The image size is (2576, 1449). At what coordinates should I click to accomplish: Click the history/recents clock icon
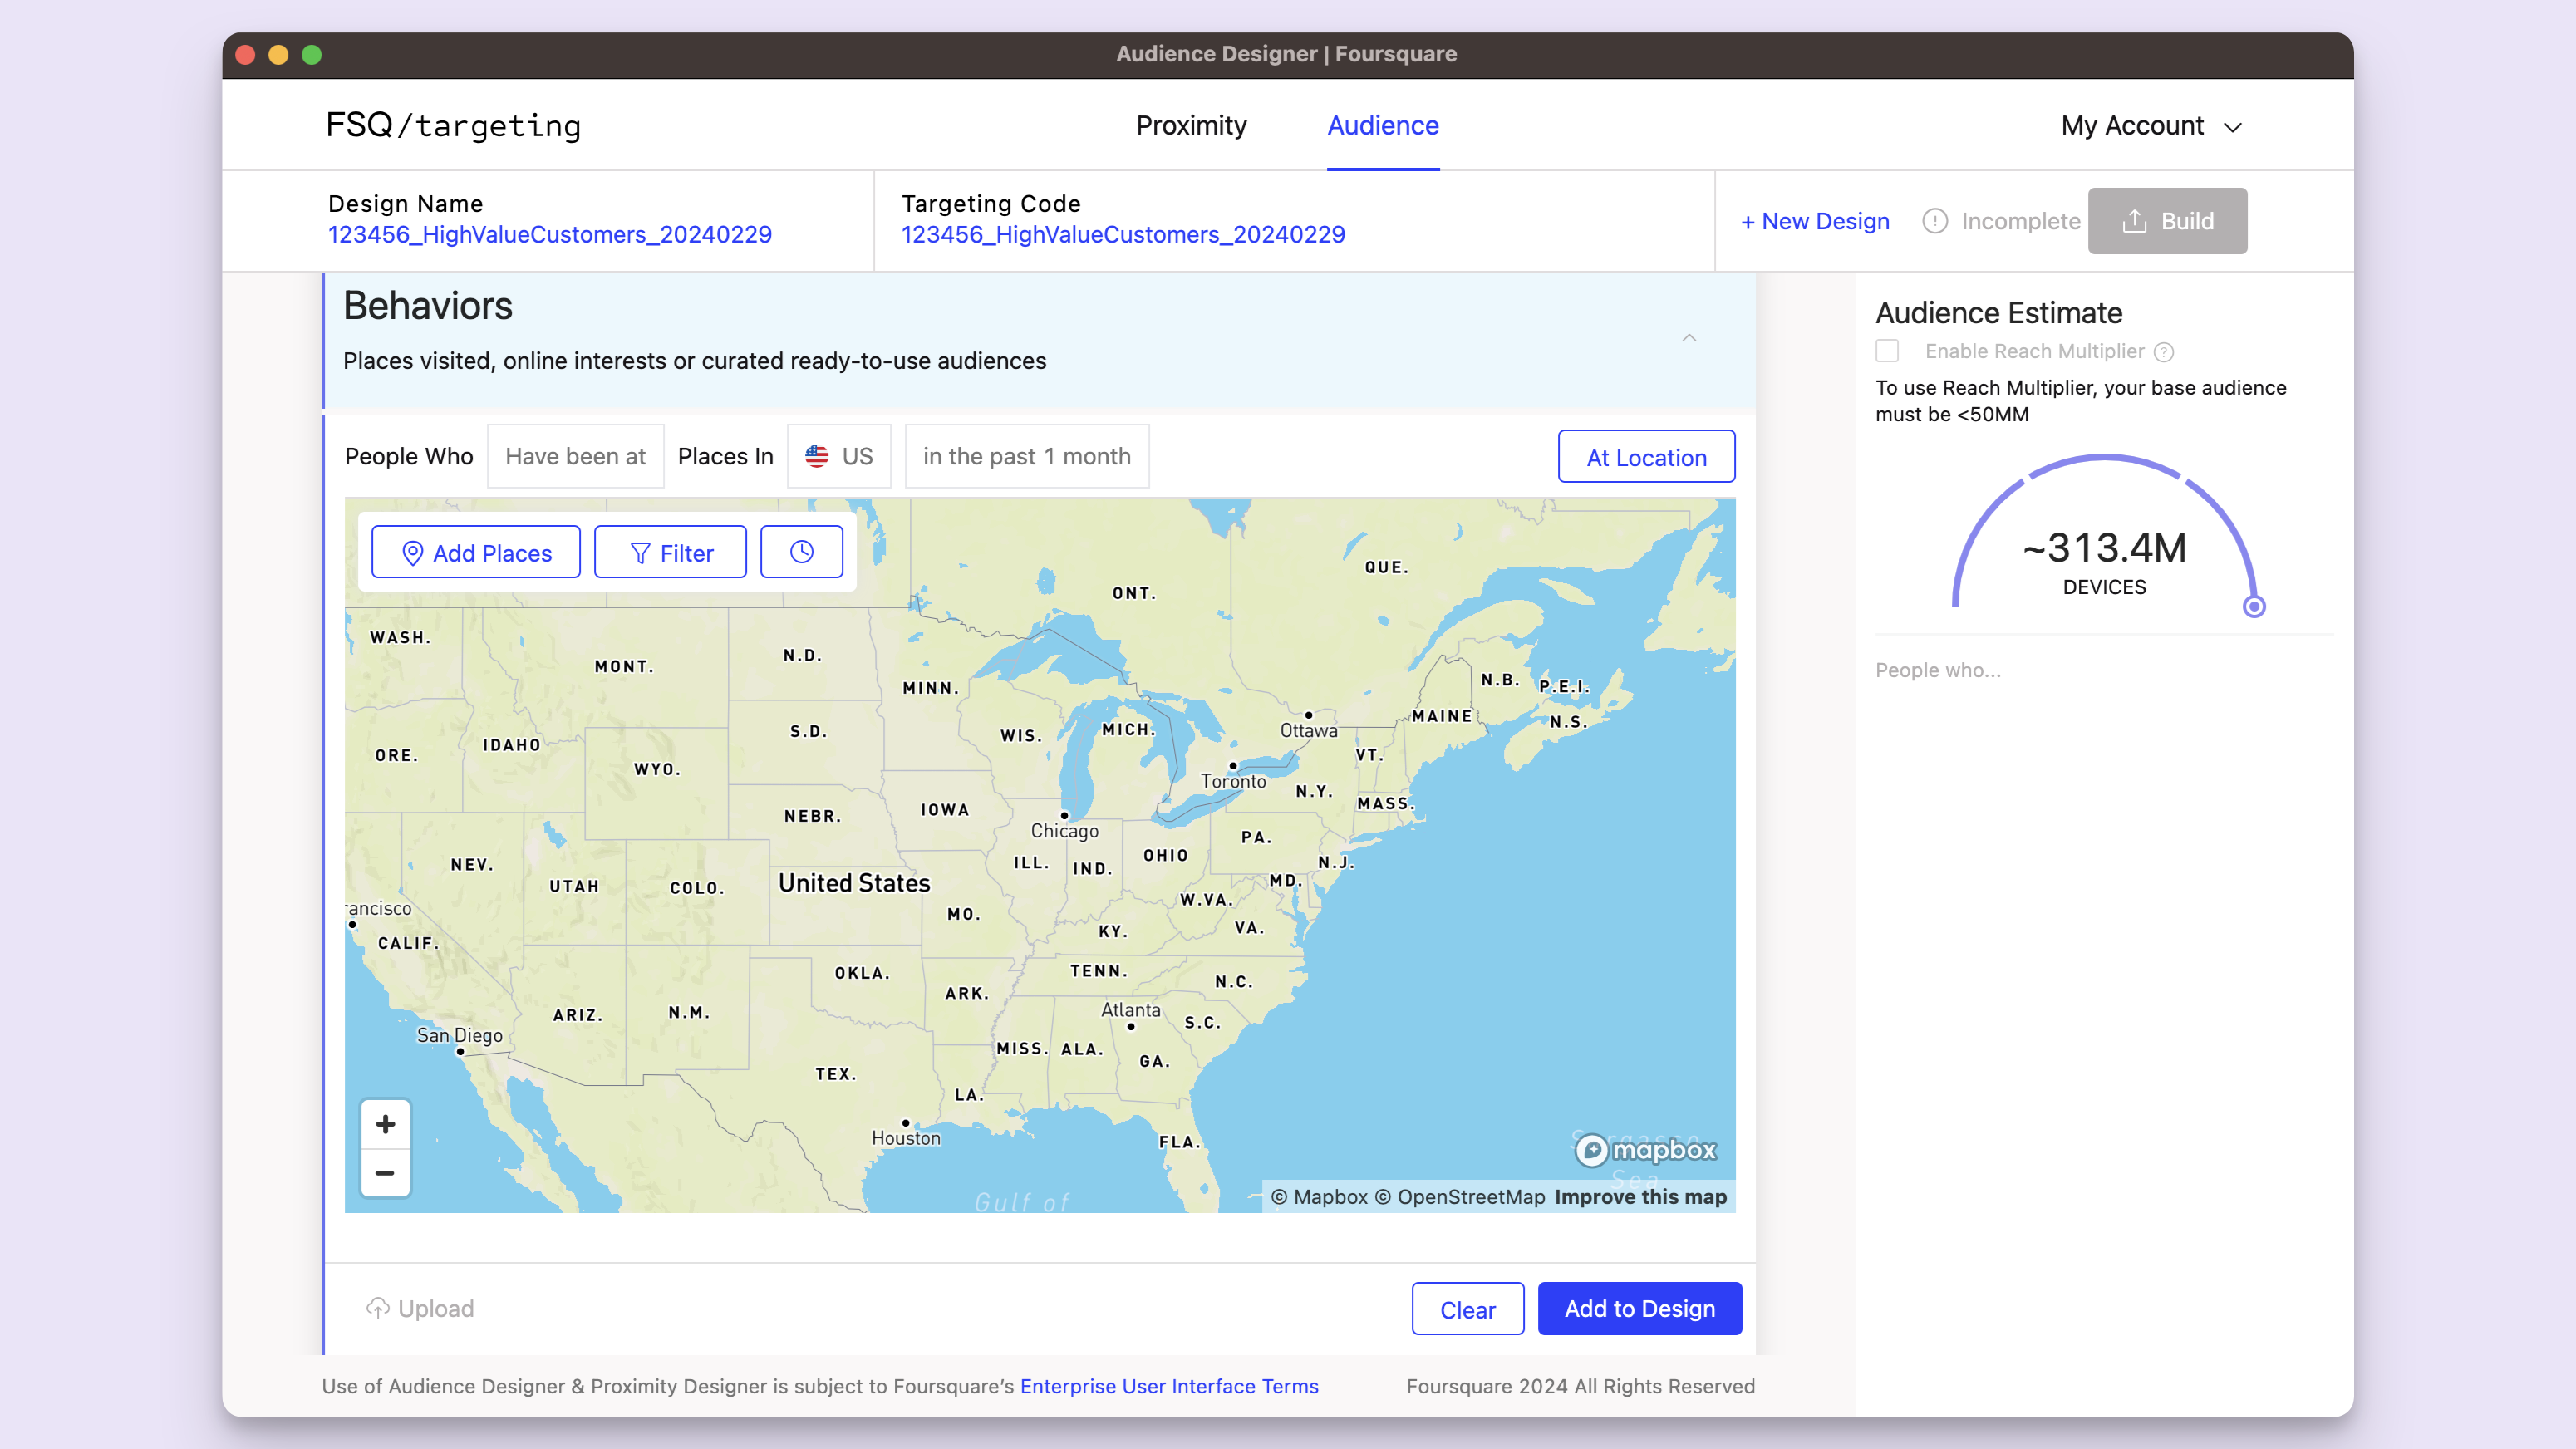coord(801,552)
